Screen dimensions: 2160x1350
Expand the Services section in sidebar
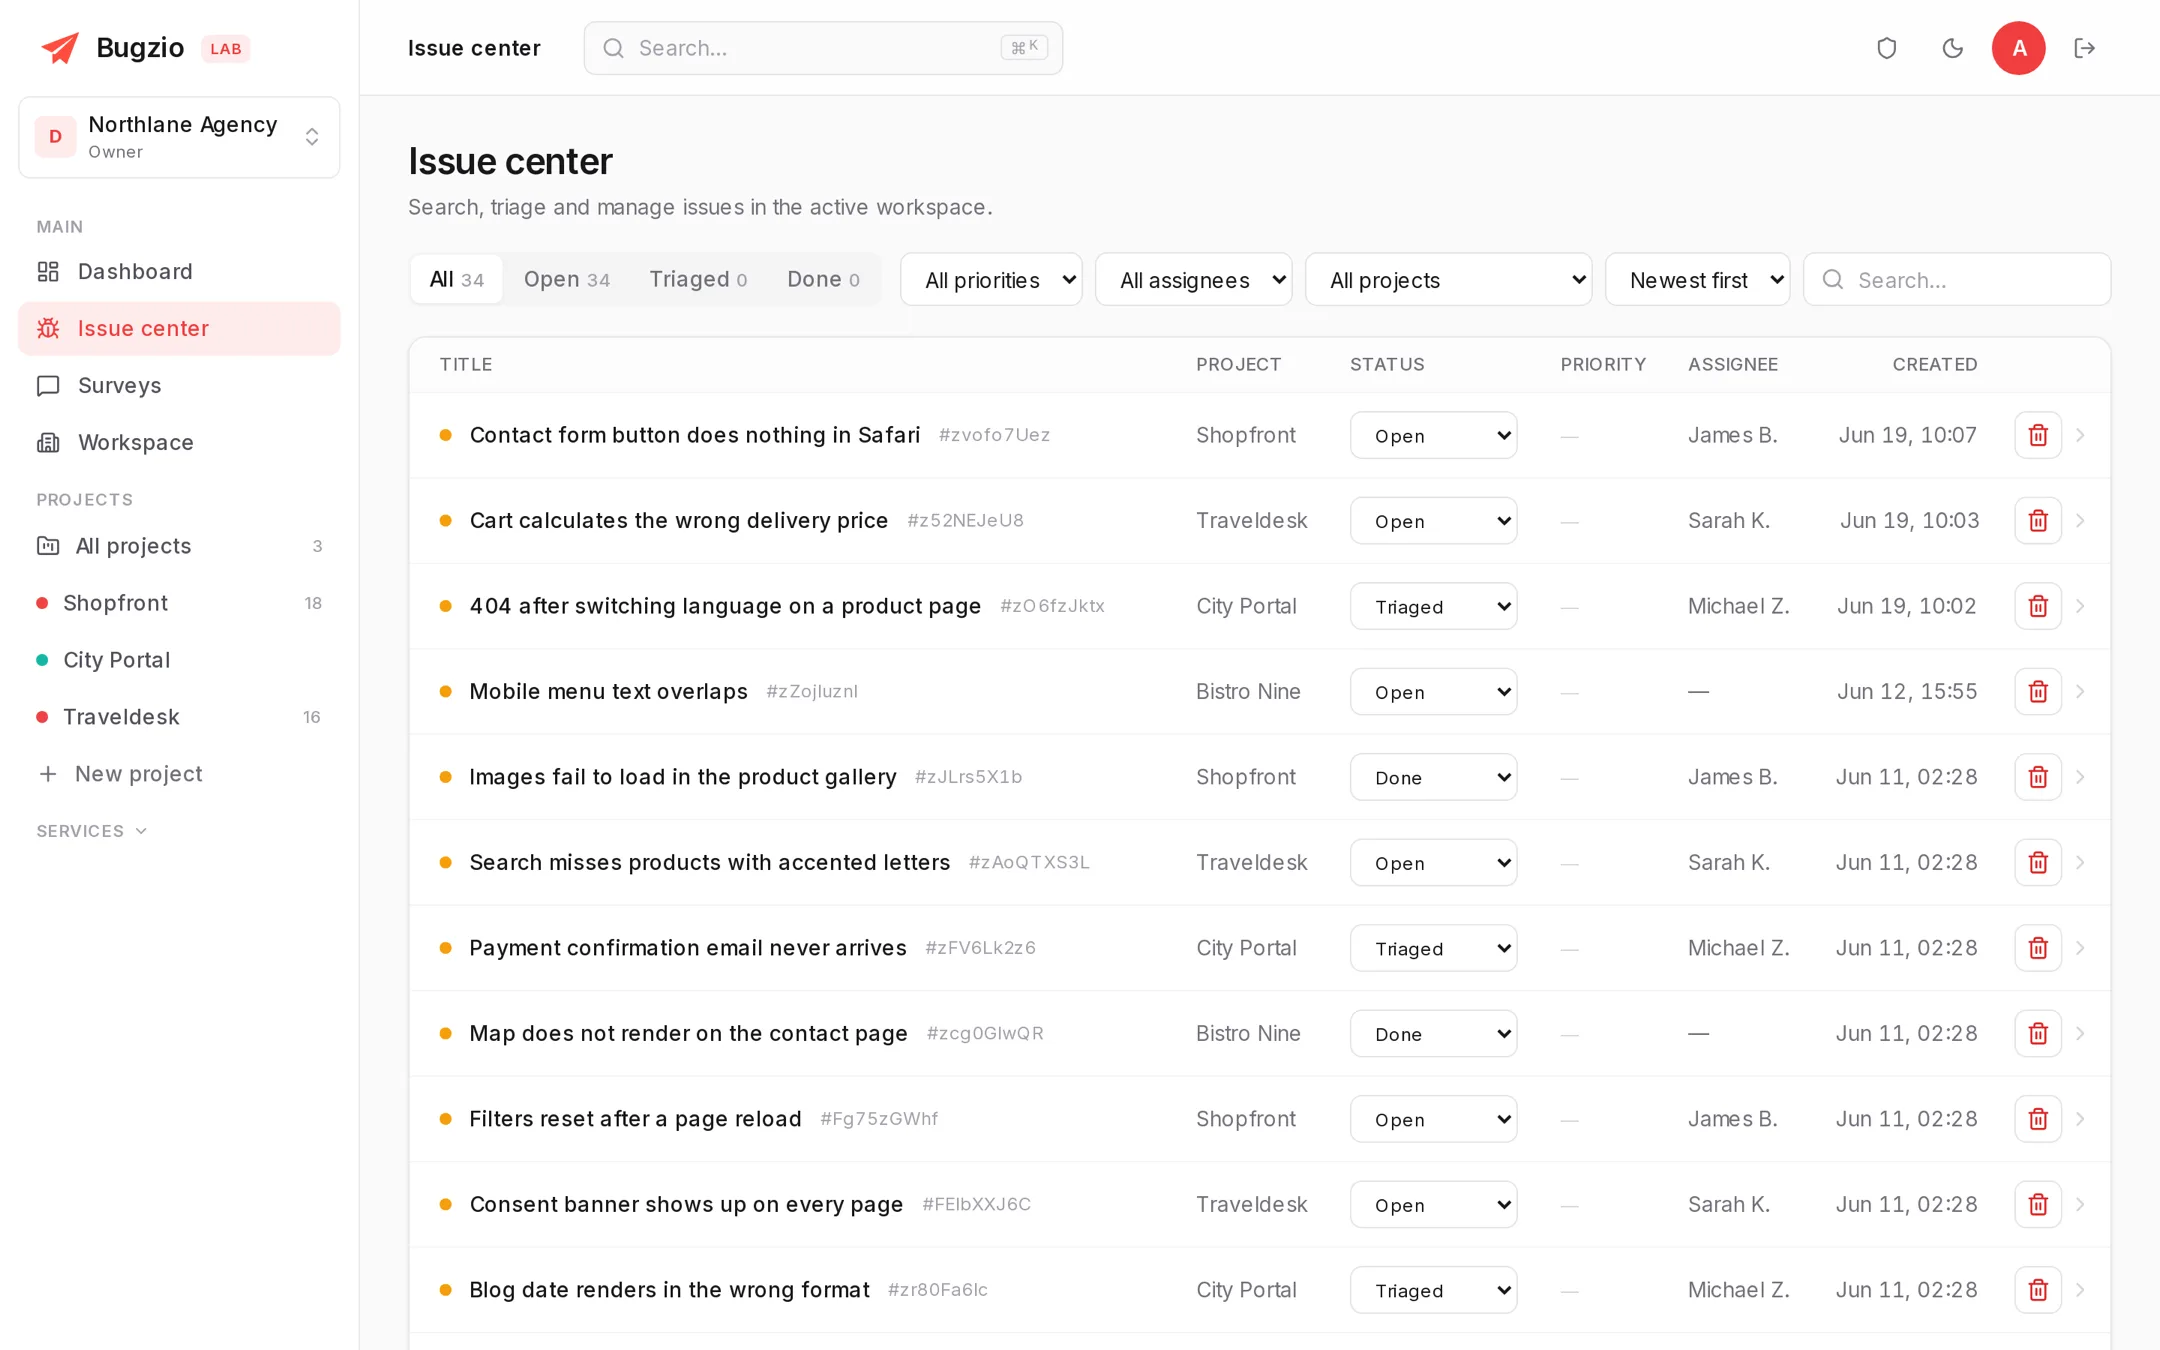(x=92, y=831)
